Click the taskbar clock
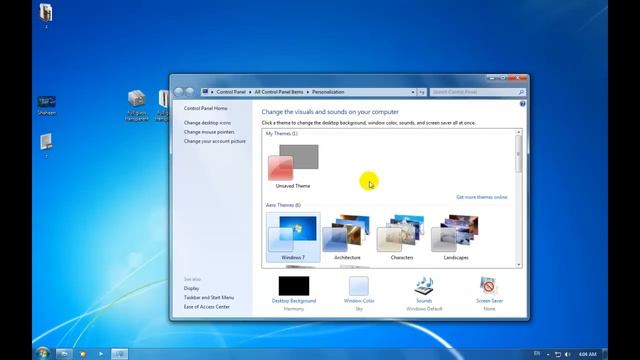The width and height of the screenshot is (640, 360). point(588,354)
